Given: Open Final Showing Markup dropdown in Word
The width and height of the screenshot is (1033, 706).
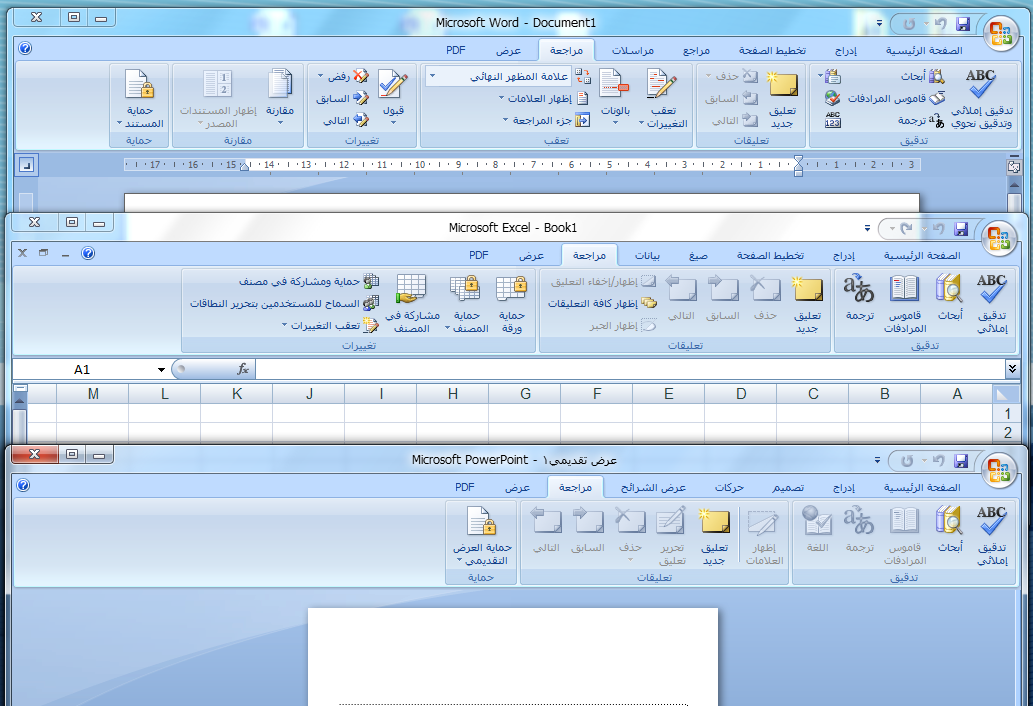Looking at the screenshot, I should point(432,76).
